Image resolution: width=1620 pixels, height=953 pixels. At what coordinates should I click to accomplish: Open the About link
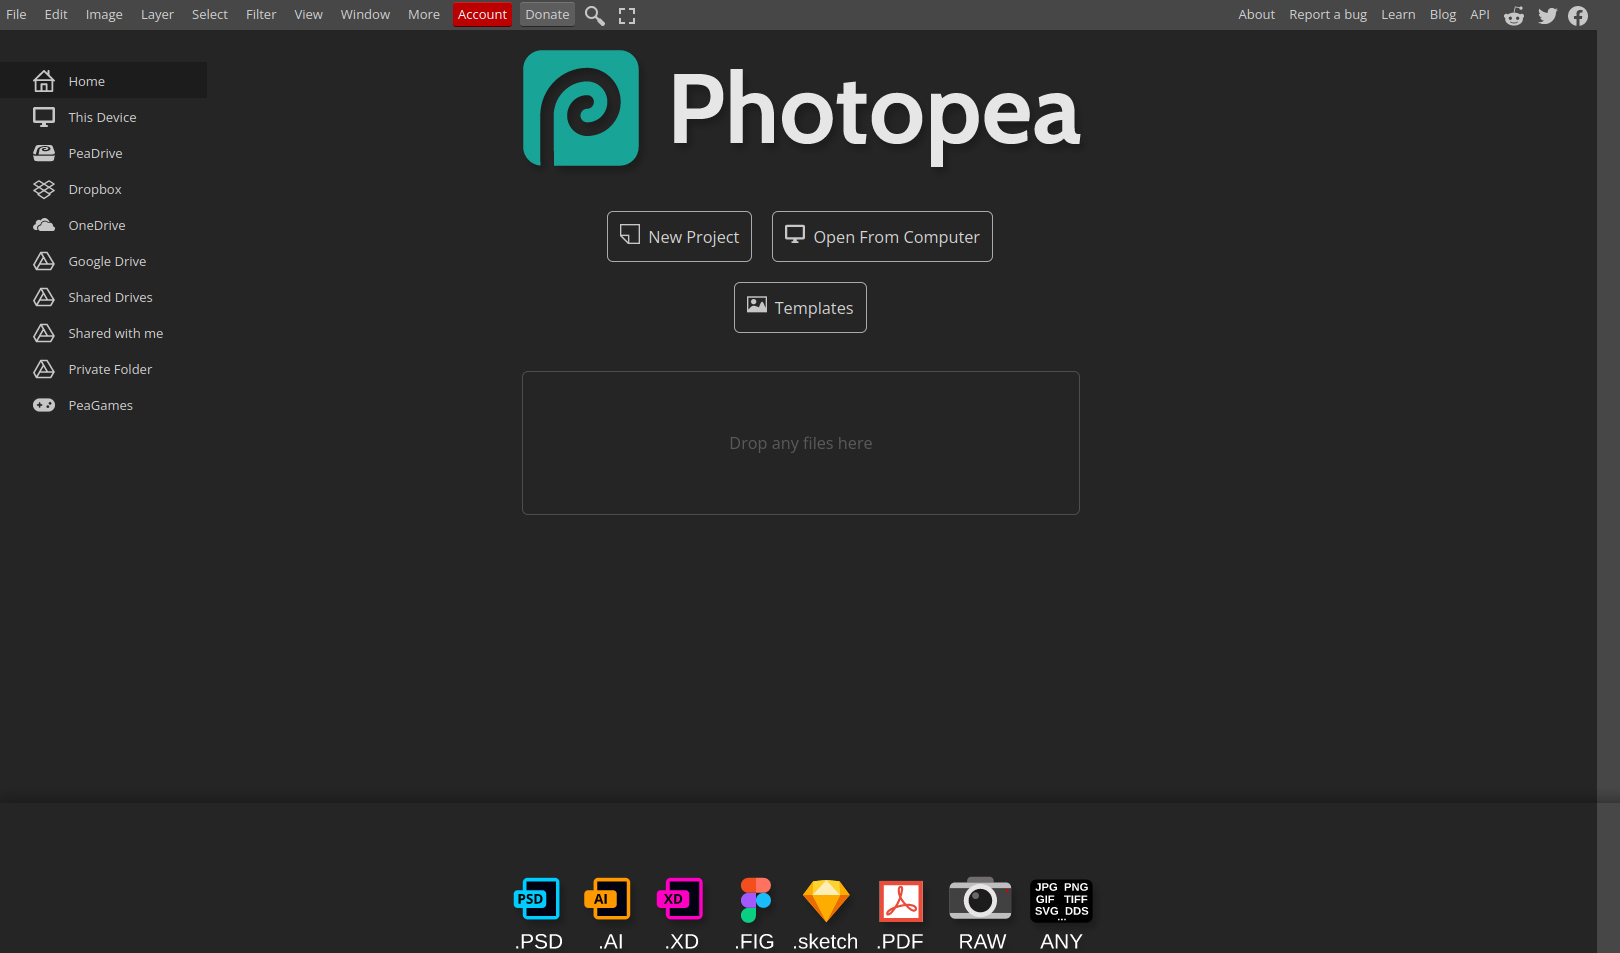1256,14
